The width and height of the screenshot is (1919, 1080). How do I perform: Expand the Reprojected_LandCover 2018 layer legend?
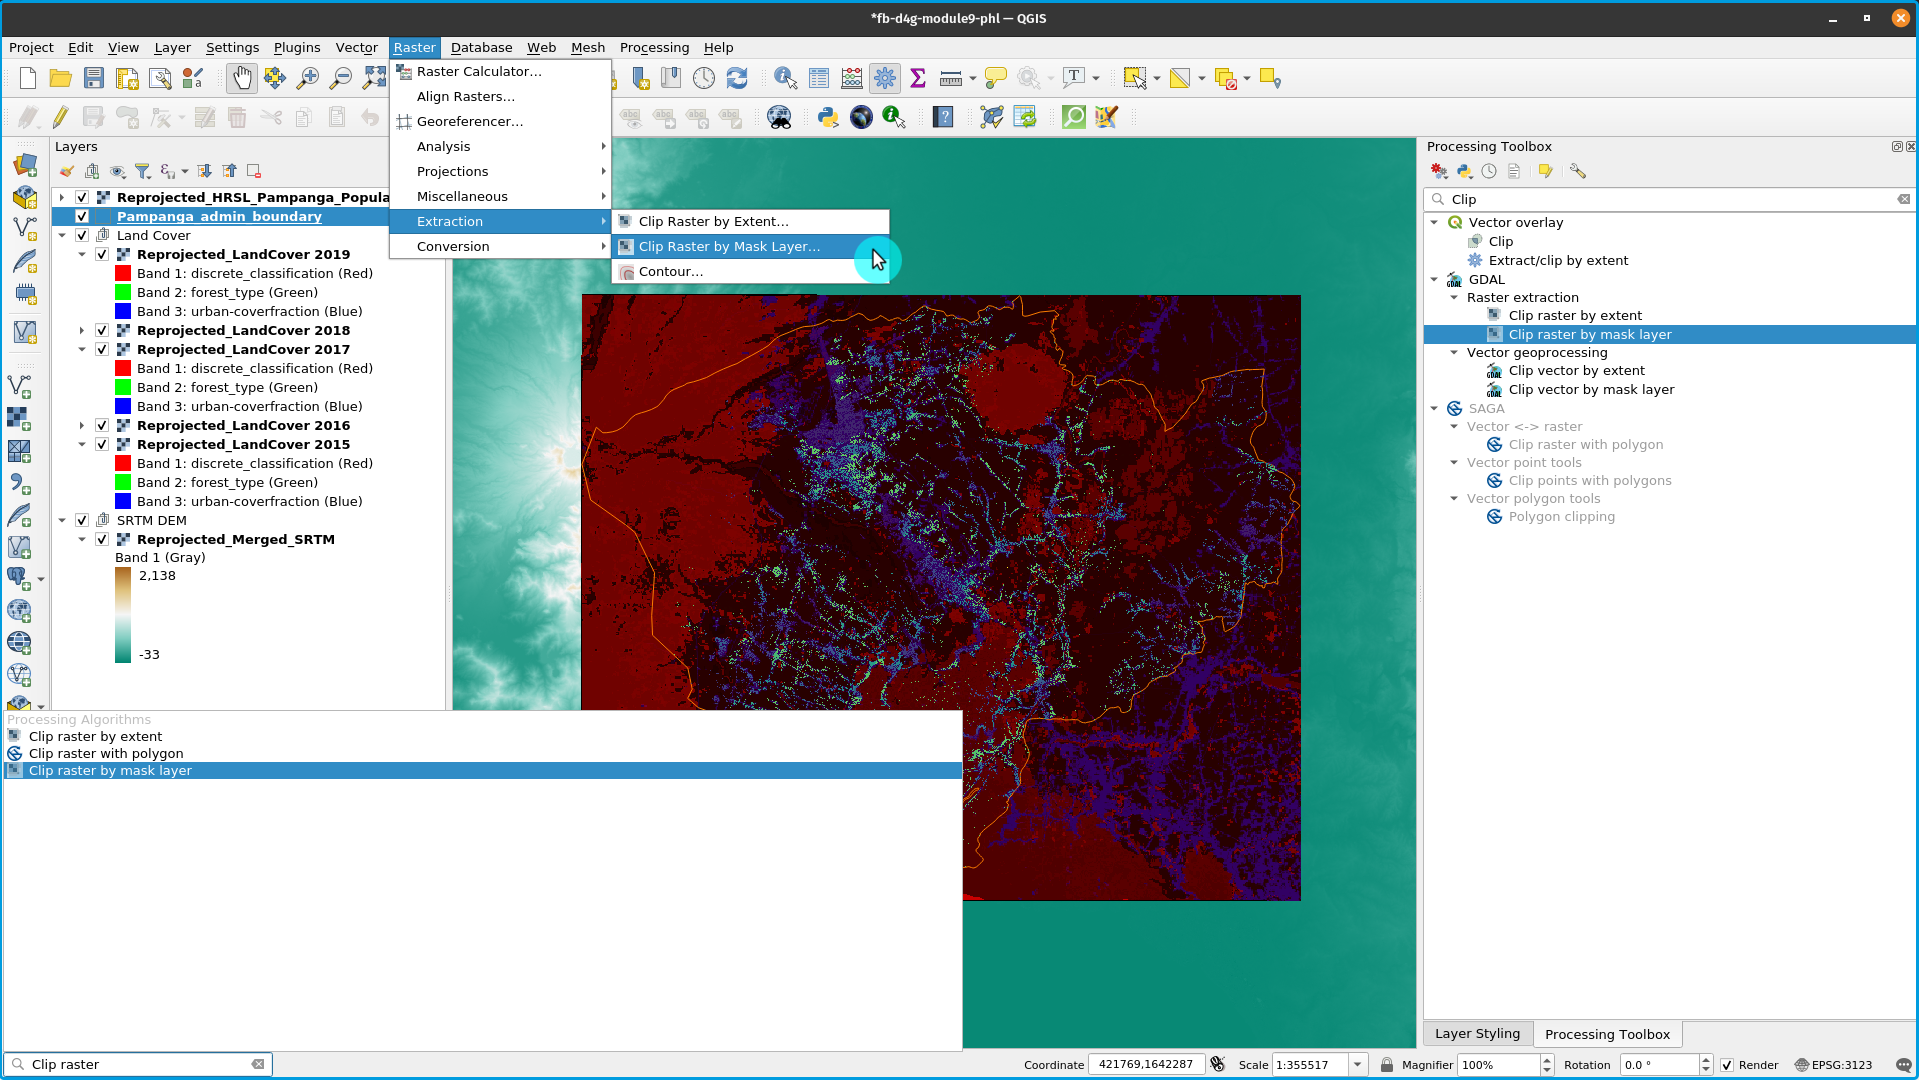pyautogui.click(x=82, y=330)
